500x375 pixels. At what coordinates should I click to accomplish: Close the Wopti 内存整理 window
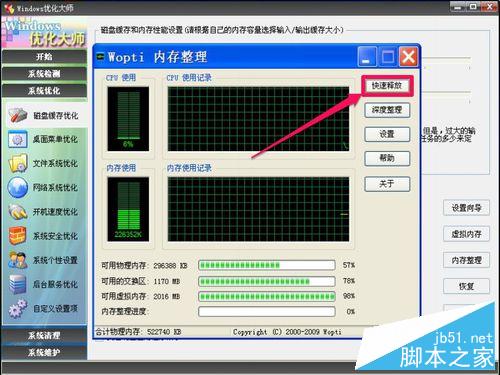tap(408, 57)
